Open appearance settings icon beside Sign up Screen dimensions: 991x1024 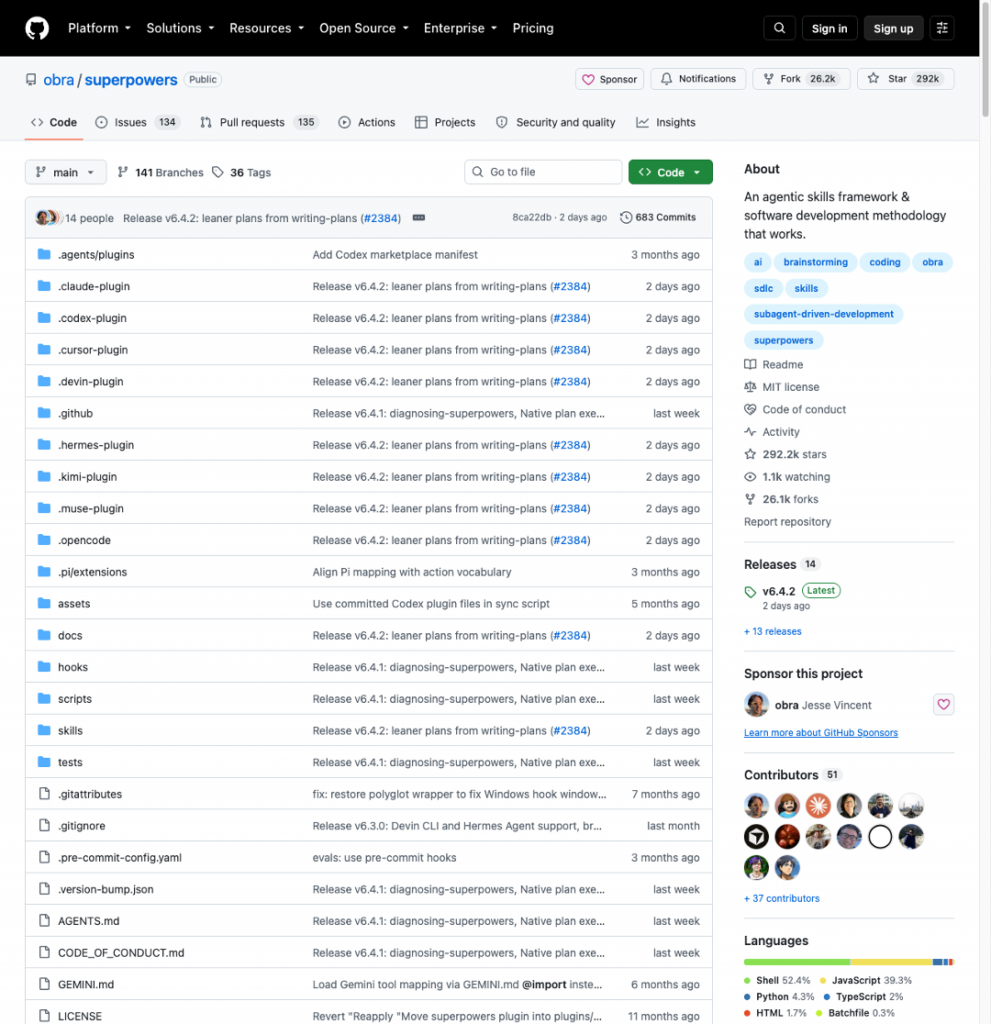942,28
